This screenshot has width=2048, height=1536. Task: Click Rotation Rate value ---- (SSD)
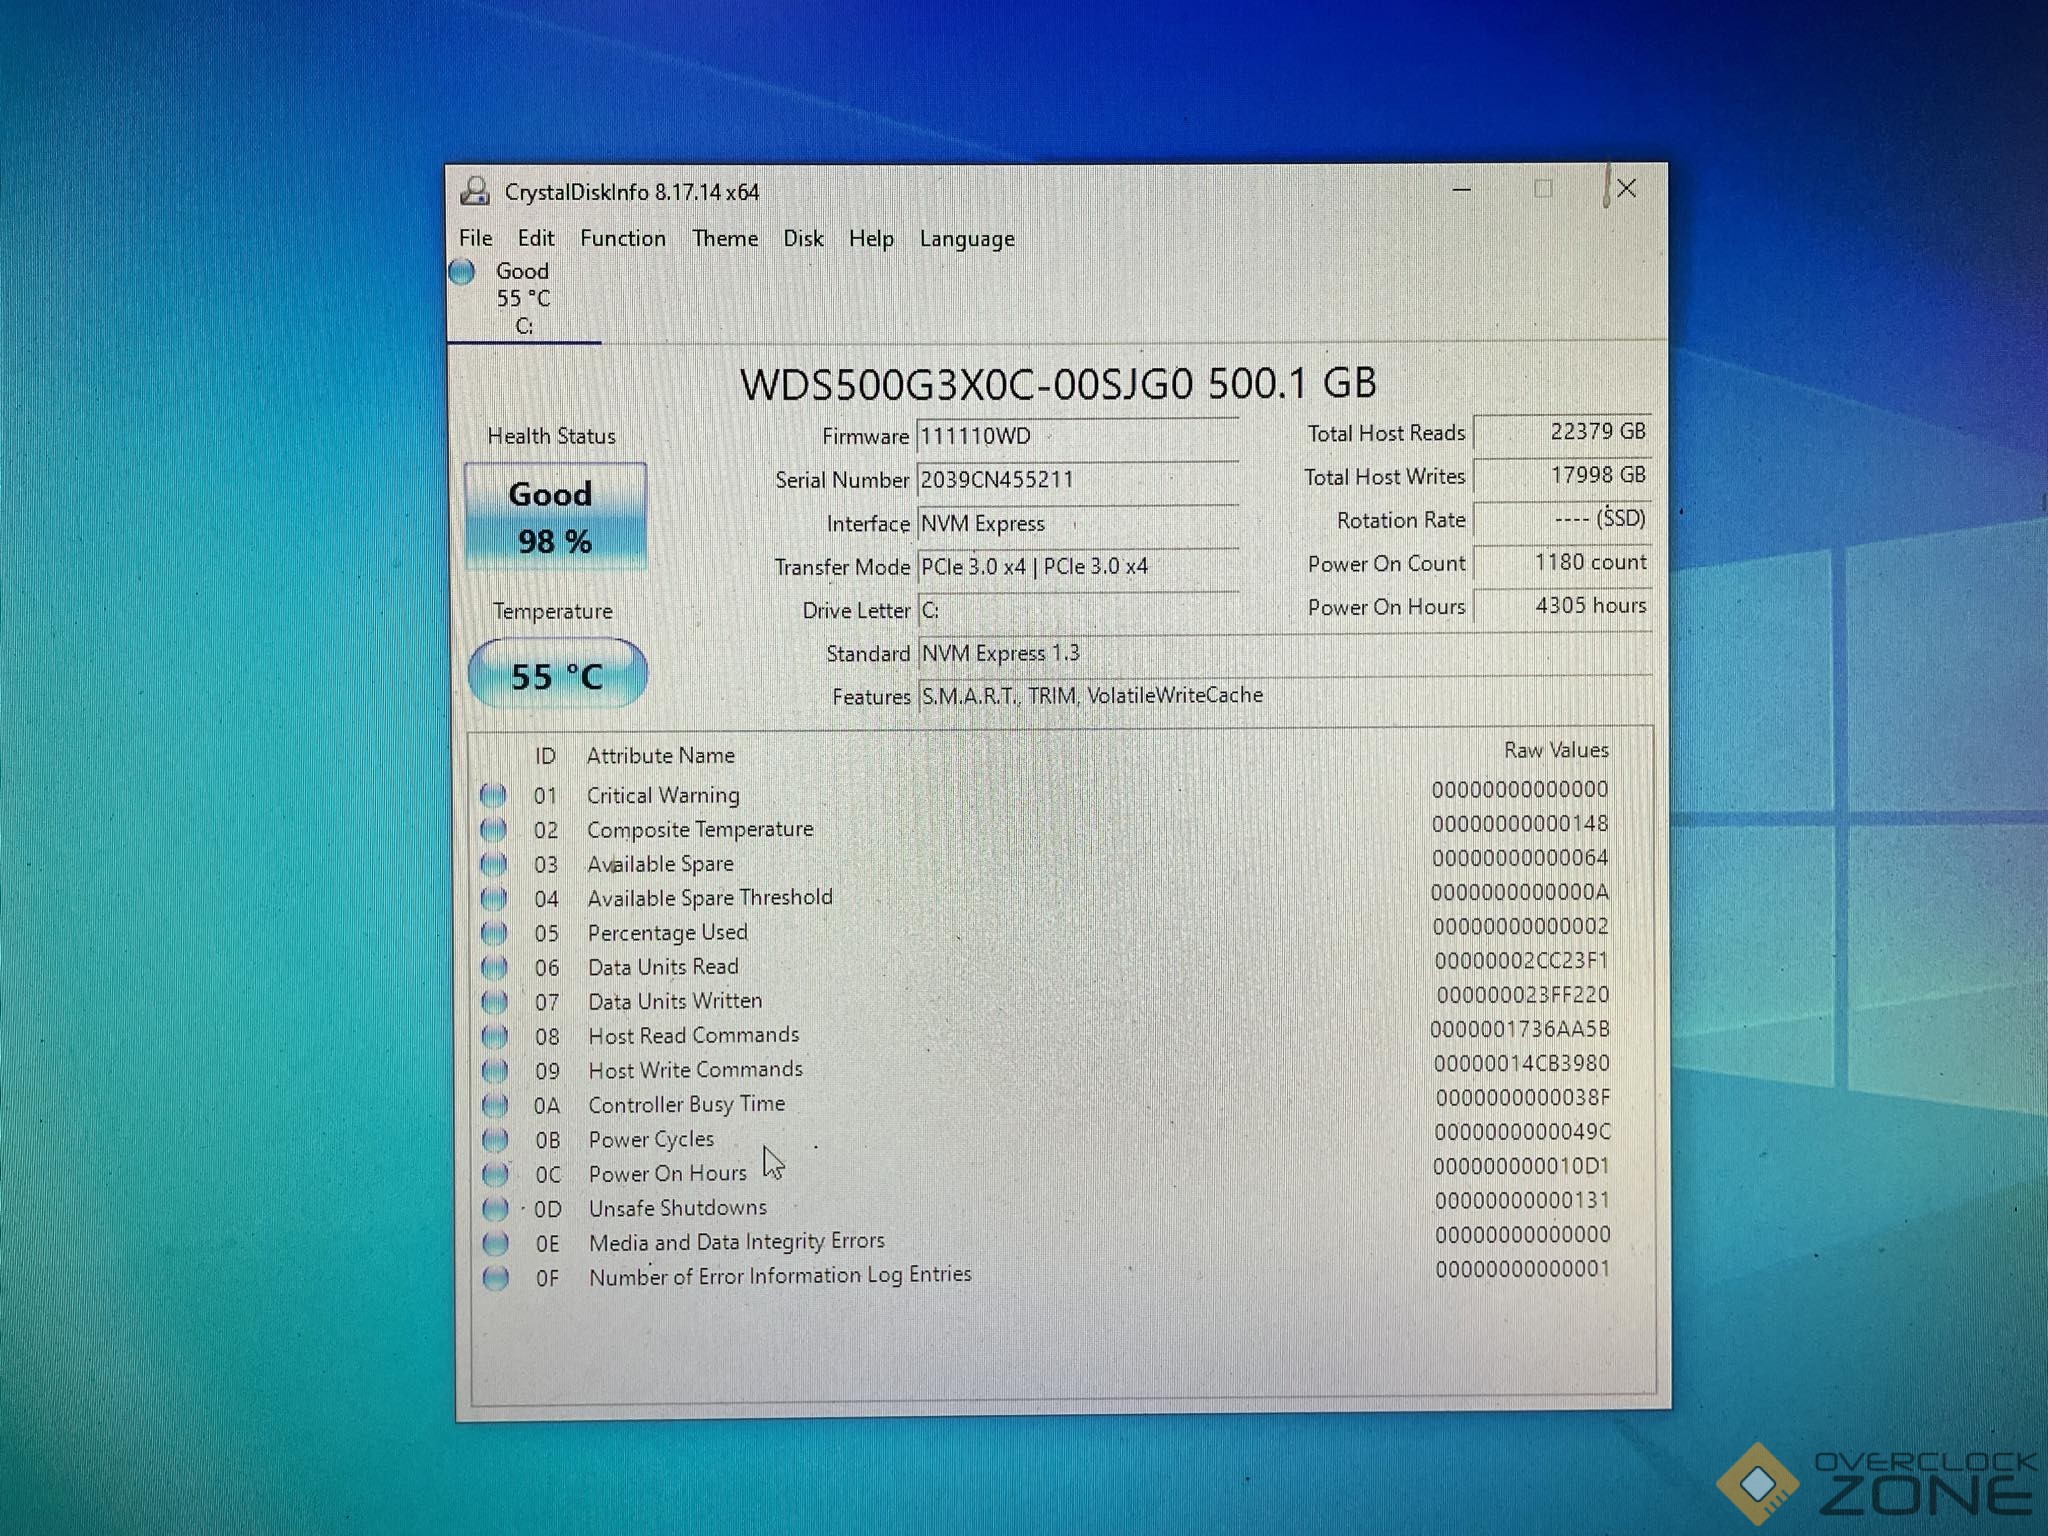[x=1562, y=519]
